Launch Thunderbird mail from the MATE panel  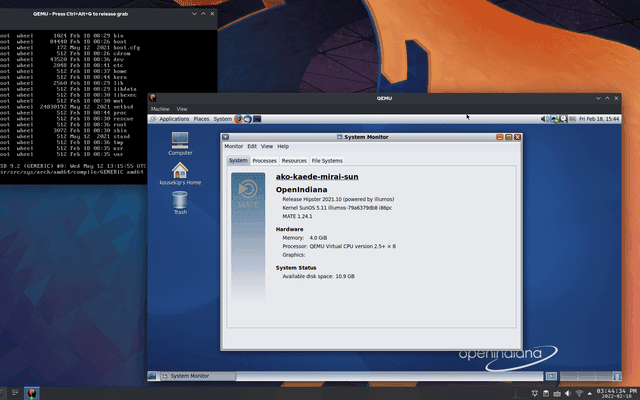247,119
